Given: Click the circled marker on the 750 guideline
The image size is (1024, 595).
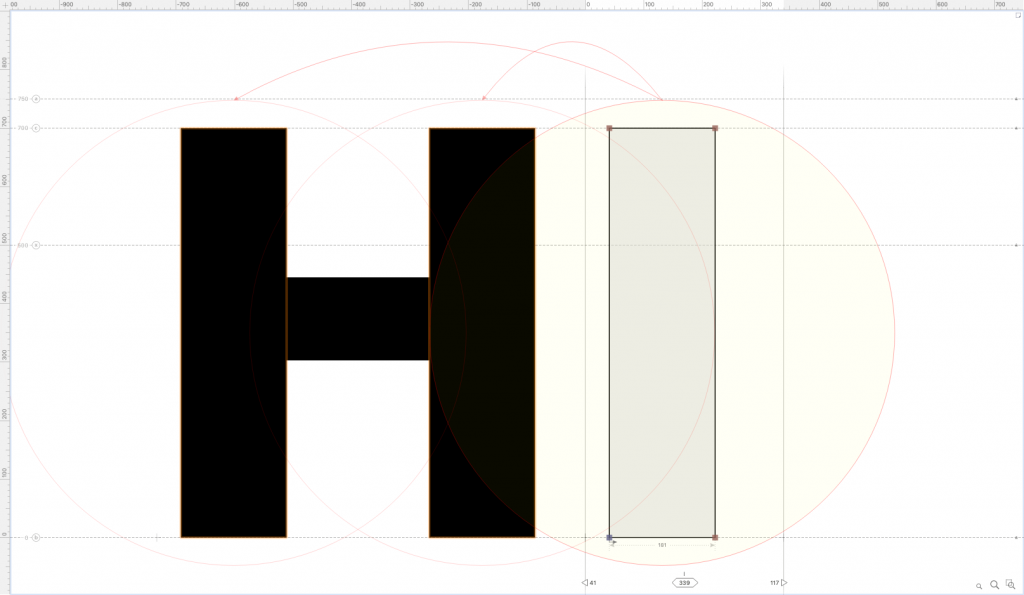Looking at the screenshot, I should (36, 99).
